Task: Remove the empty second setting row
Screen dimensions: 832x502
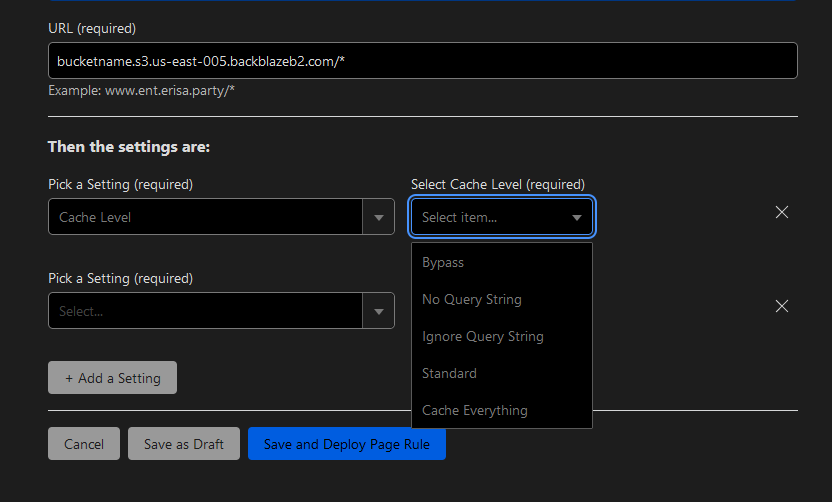Action: click(782, 306)
